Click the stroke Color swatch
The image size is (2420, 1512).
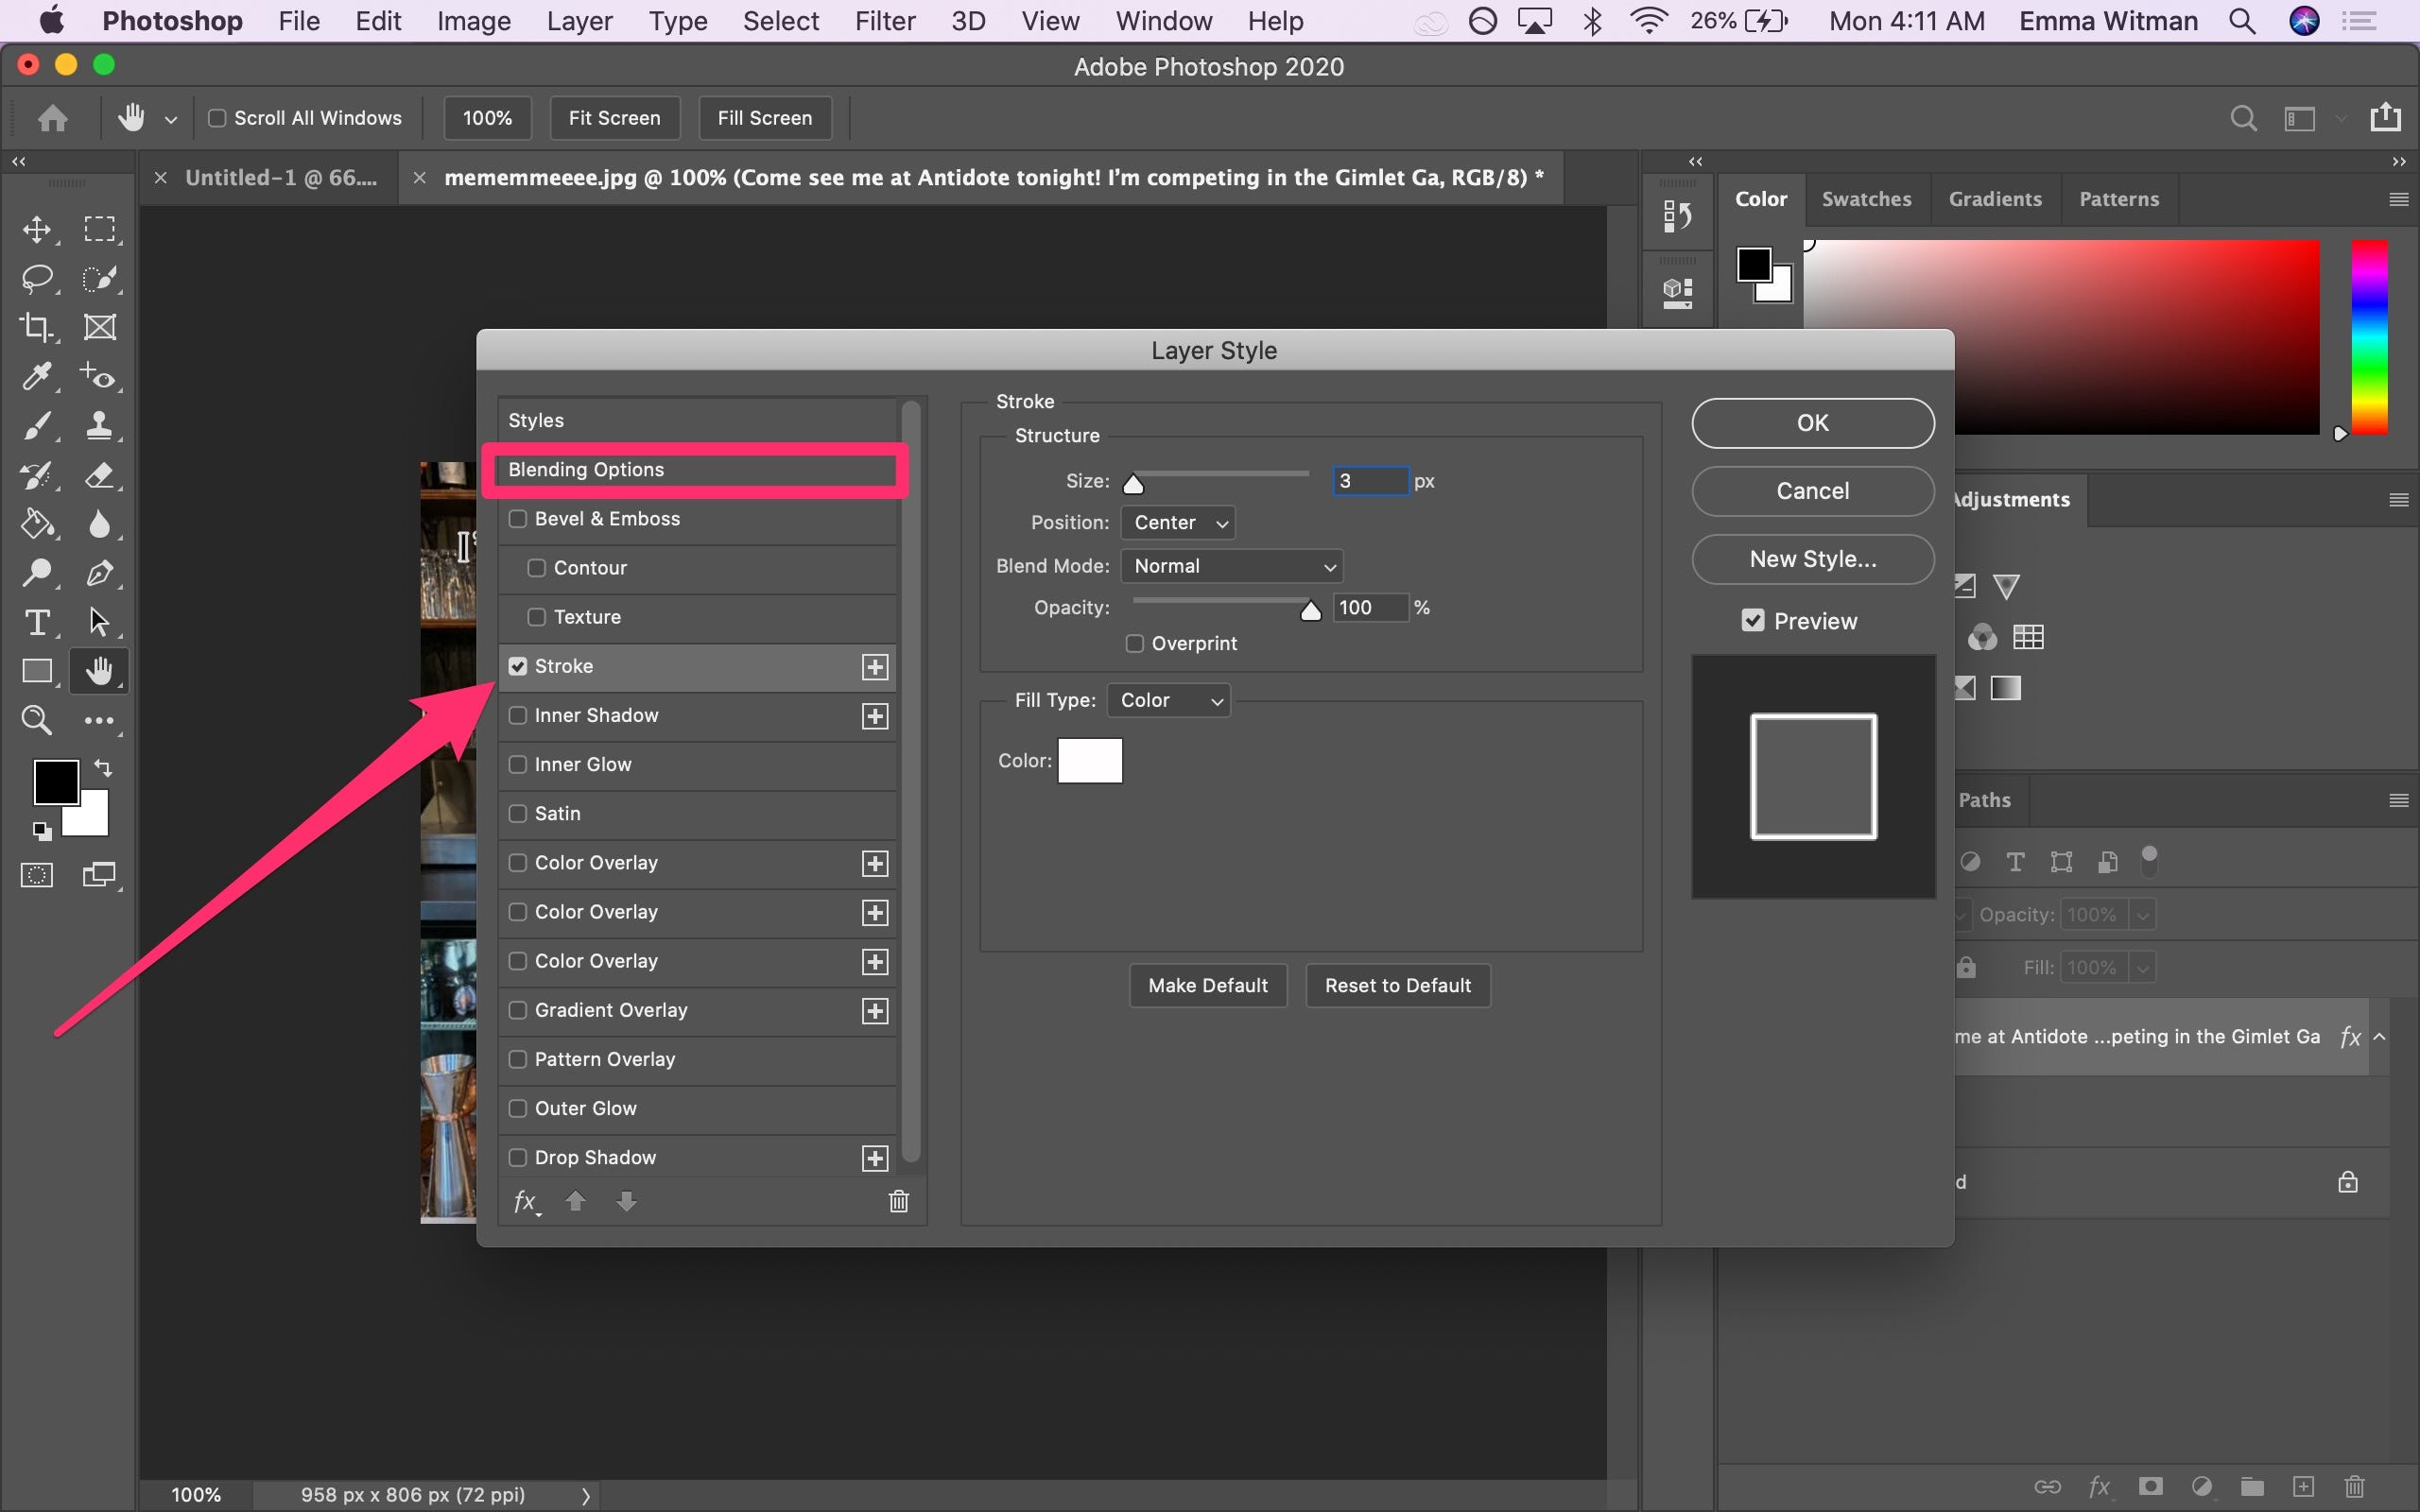coord(1090,761)
